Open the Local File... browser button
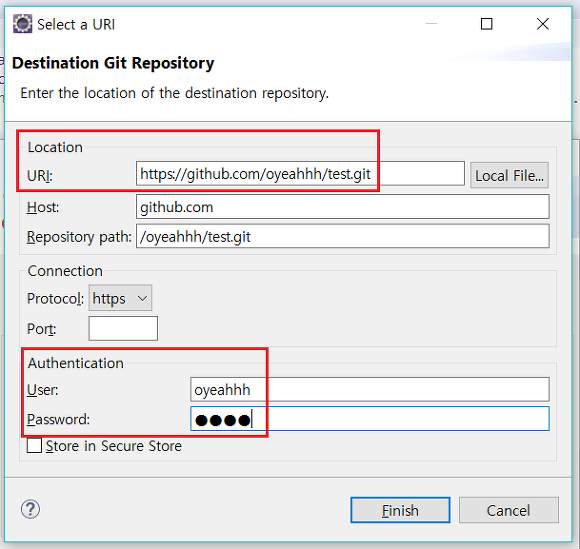580x549 pixels. (509, 175)
